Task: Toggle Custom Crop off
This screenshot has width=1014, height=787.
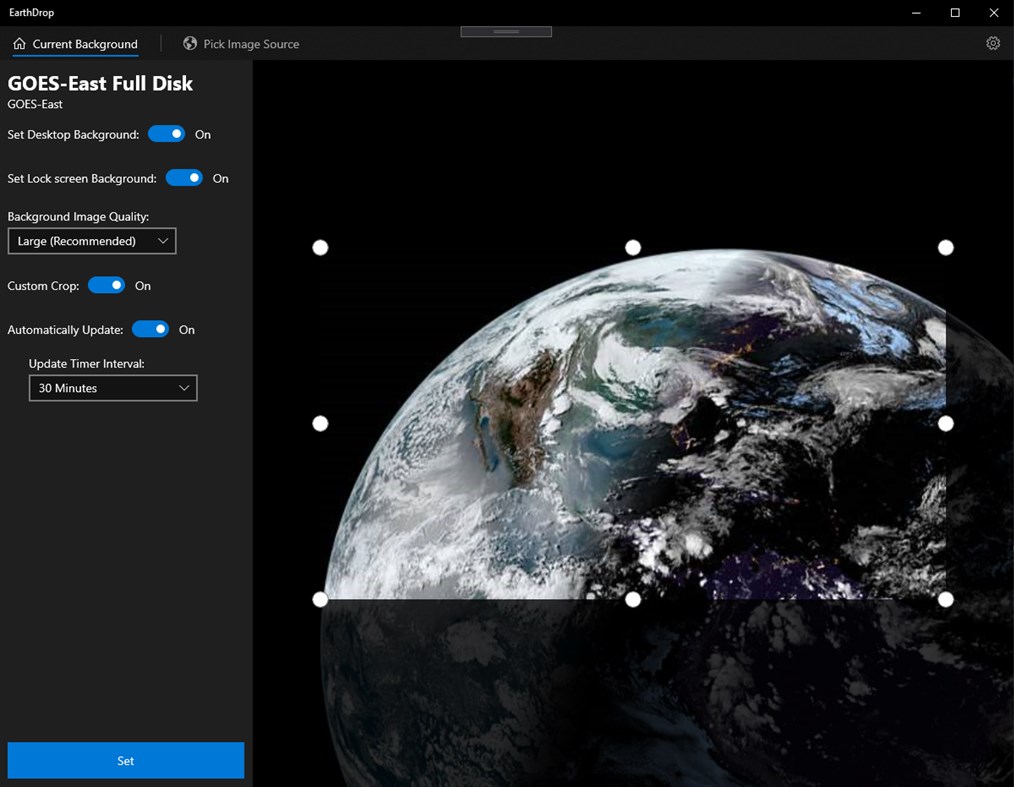Action: (106, 285)
